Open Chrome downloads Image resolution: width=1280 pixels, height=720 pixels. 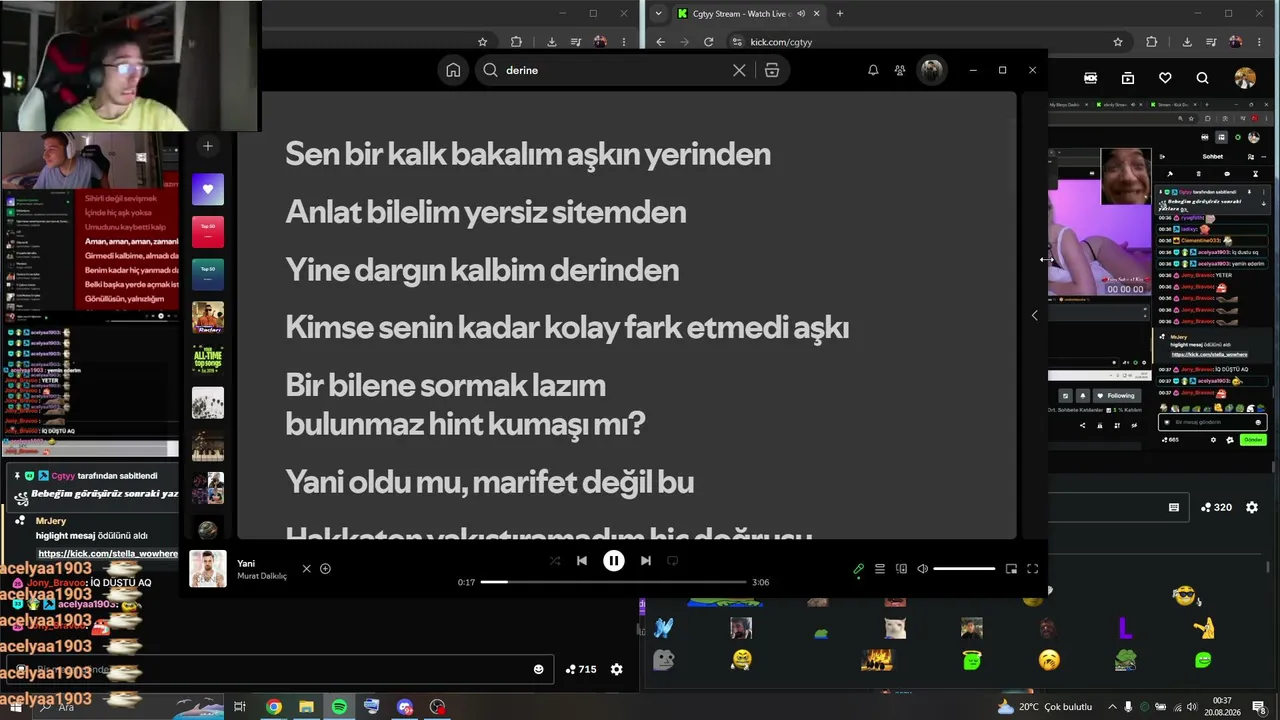tap(1187, 42)
